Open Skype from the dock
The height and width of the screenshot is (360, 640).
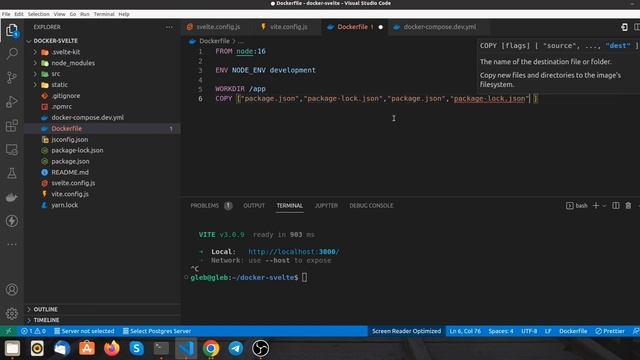pos(136,348)
